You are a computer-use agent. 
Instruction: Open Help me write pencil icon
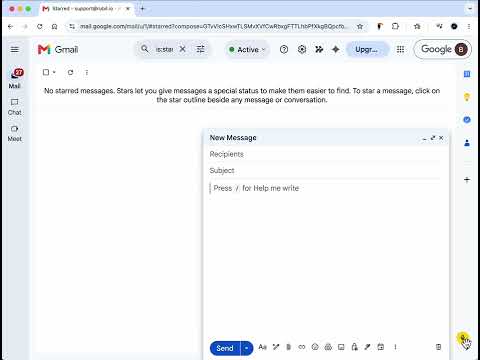(276, 347)
